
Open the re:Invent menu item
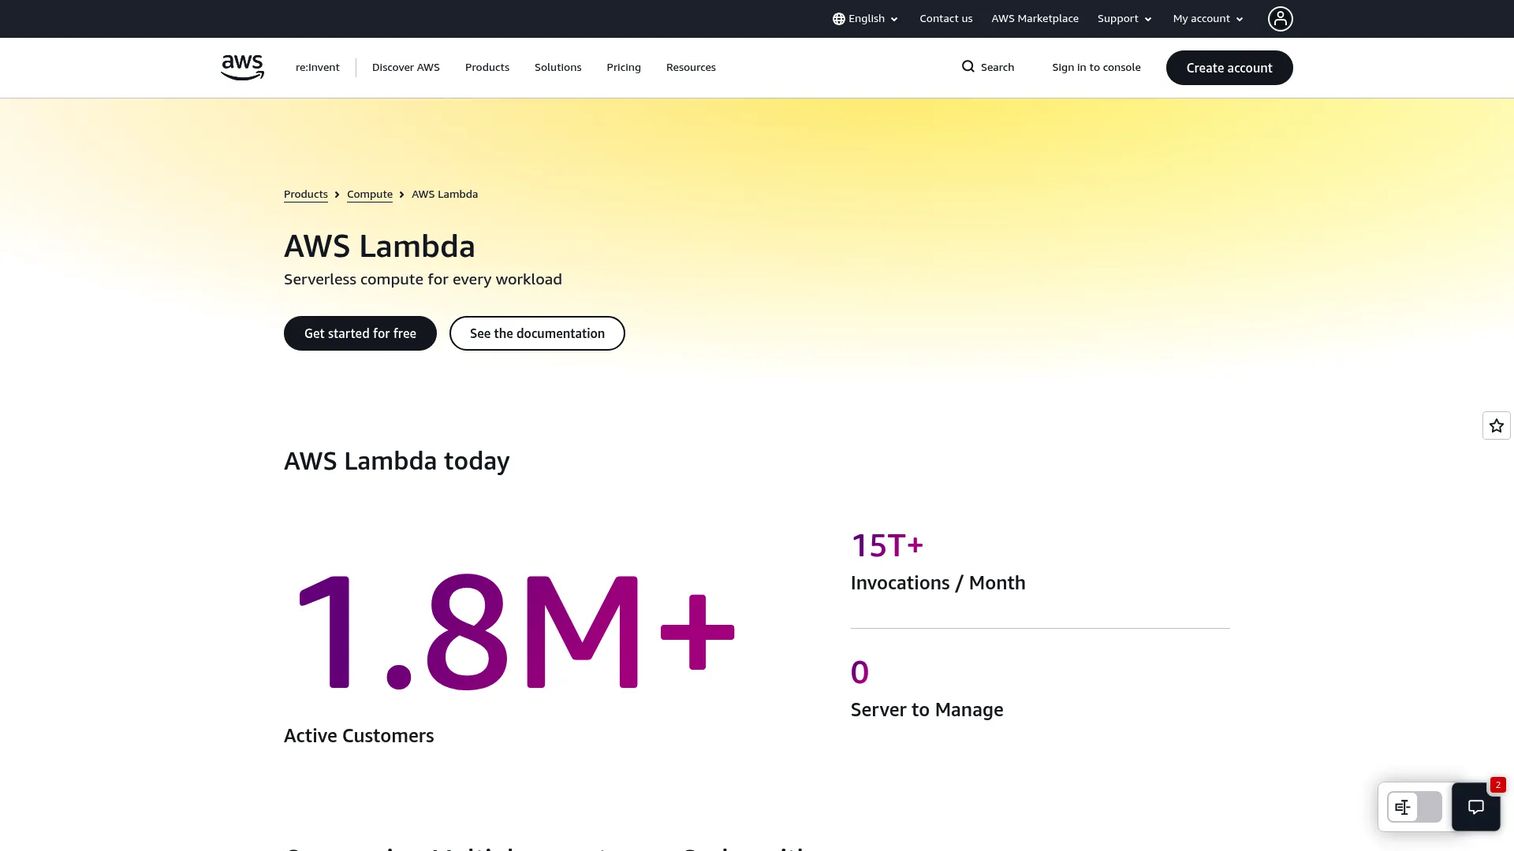tap(317, 68)
